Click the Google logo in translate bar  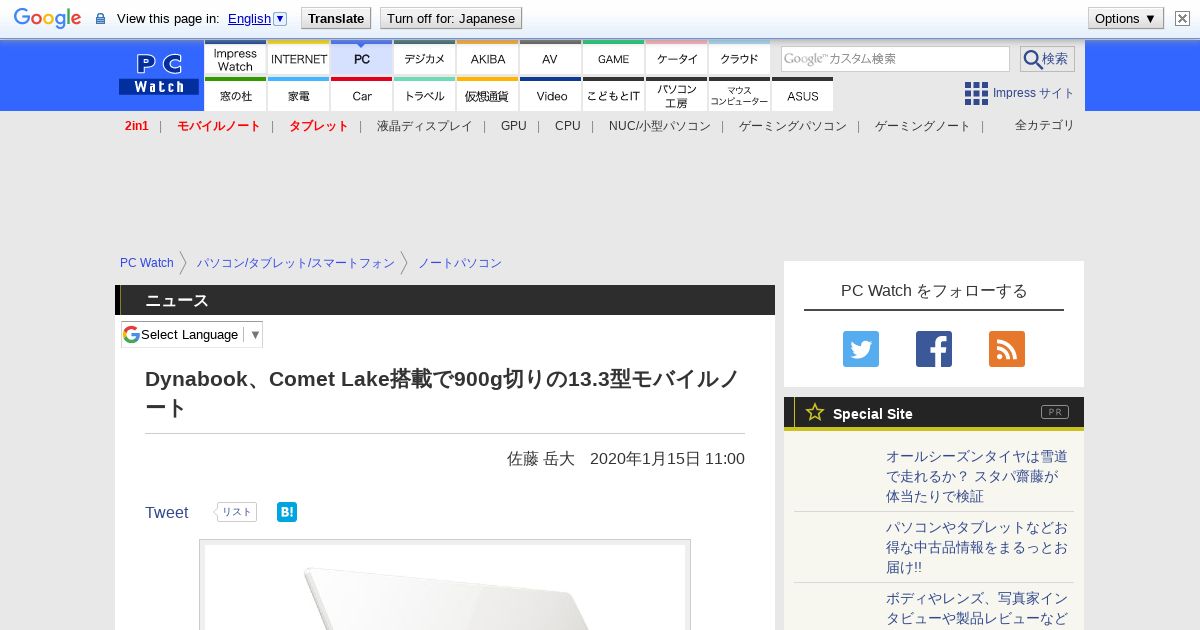47,18
